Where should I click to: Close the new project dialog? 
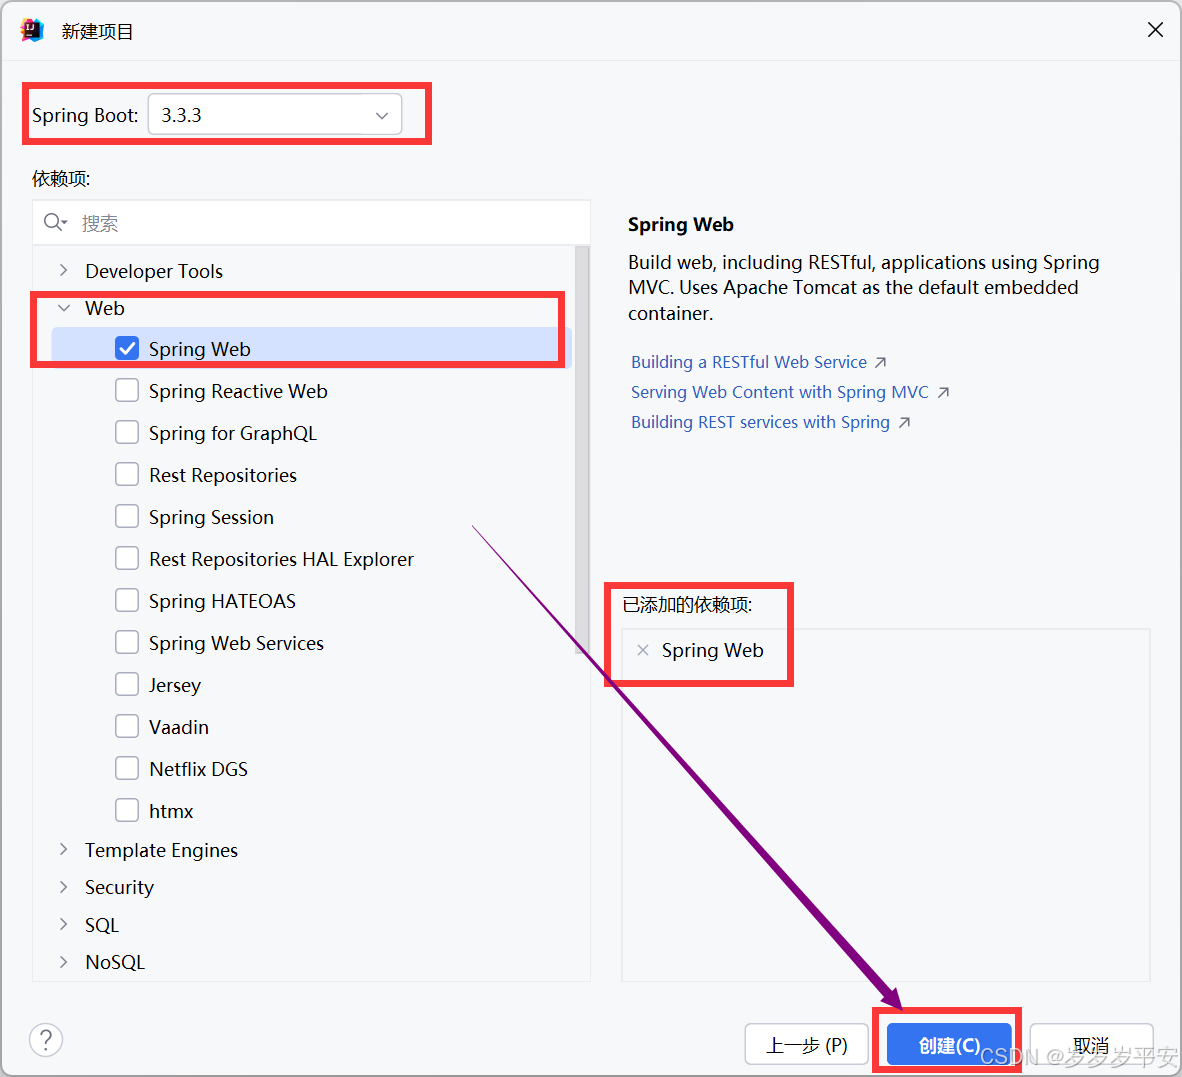click(x=1155, y=30)
